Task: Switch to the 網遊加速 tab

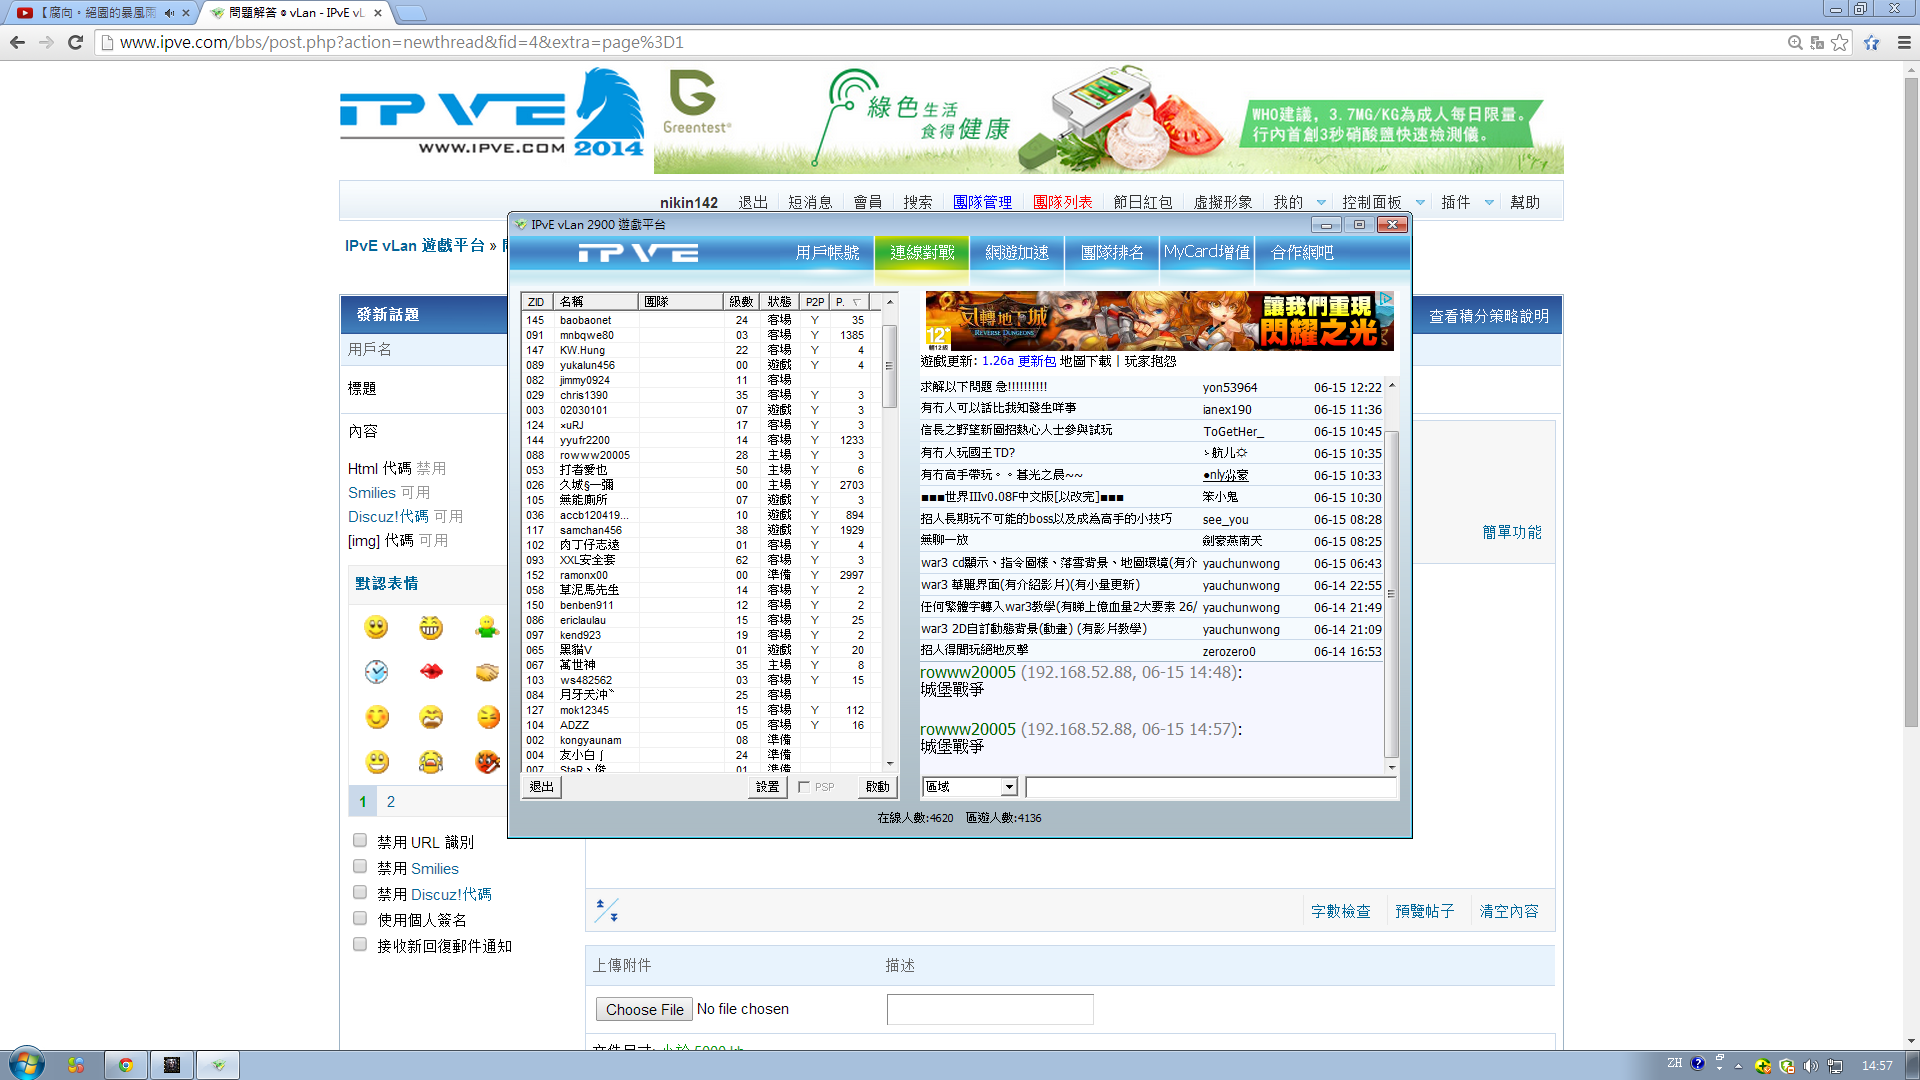Action: tap(1016, 253)
